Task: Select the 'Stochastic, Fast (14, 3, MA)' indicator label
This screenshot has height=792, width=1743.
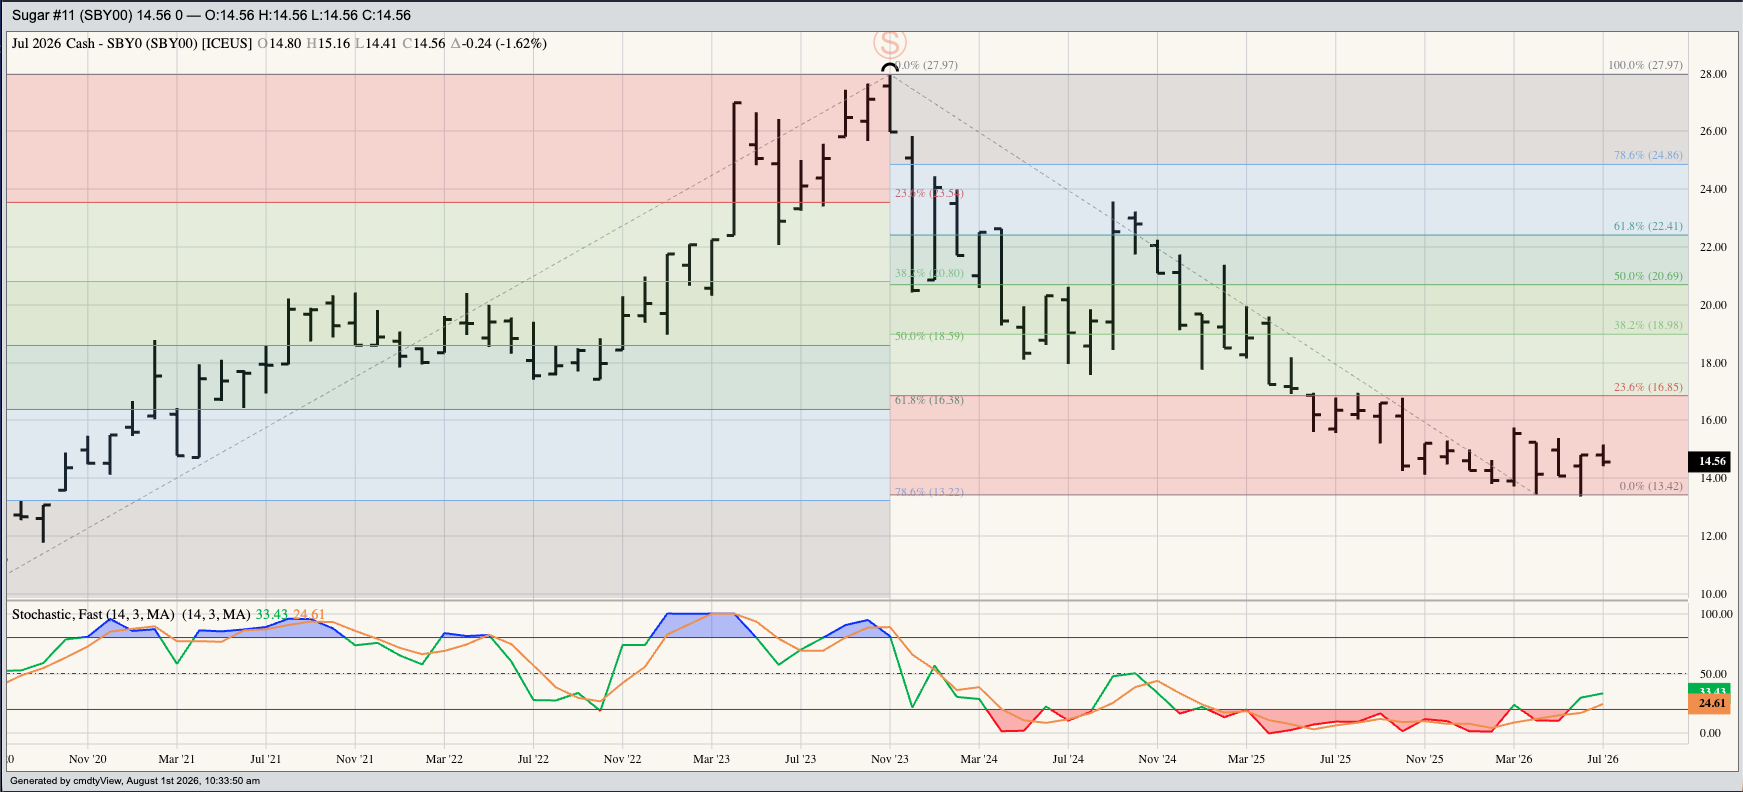Action: point(93,614)
